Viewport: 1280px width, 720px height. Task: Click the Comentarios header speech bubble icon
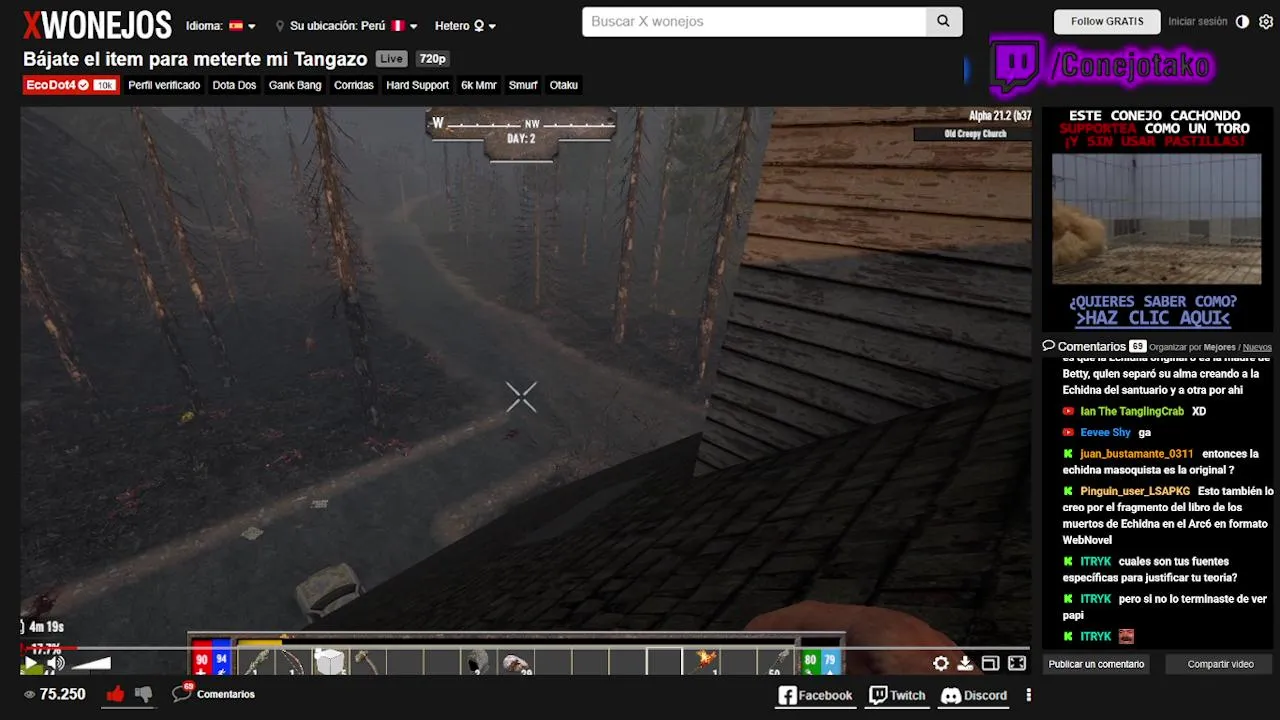pyautogui.click(x=1049, y=345)
